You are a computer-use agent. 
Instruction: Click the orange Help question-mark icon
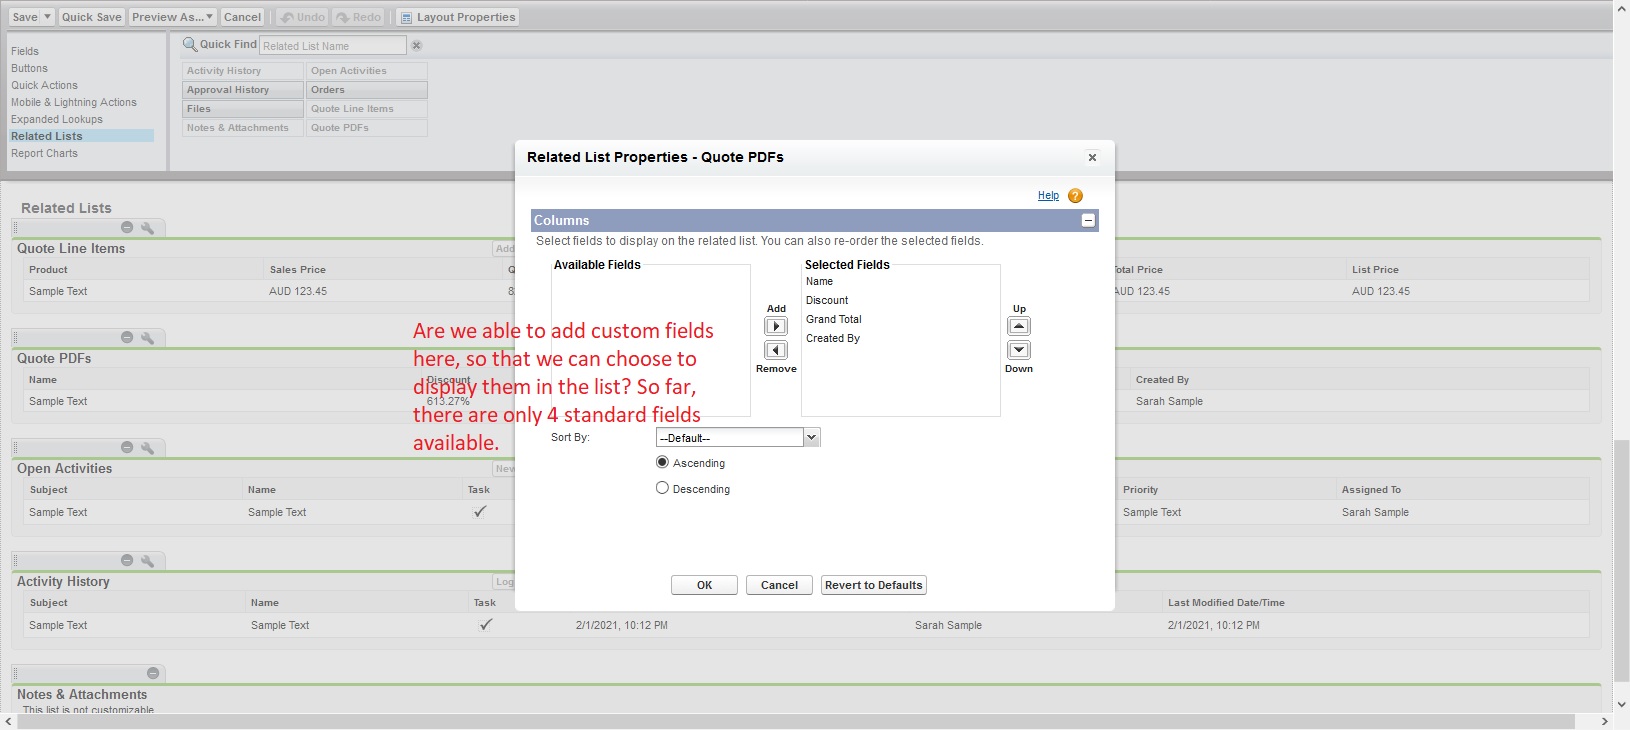click(x=1075, y=196)
